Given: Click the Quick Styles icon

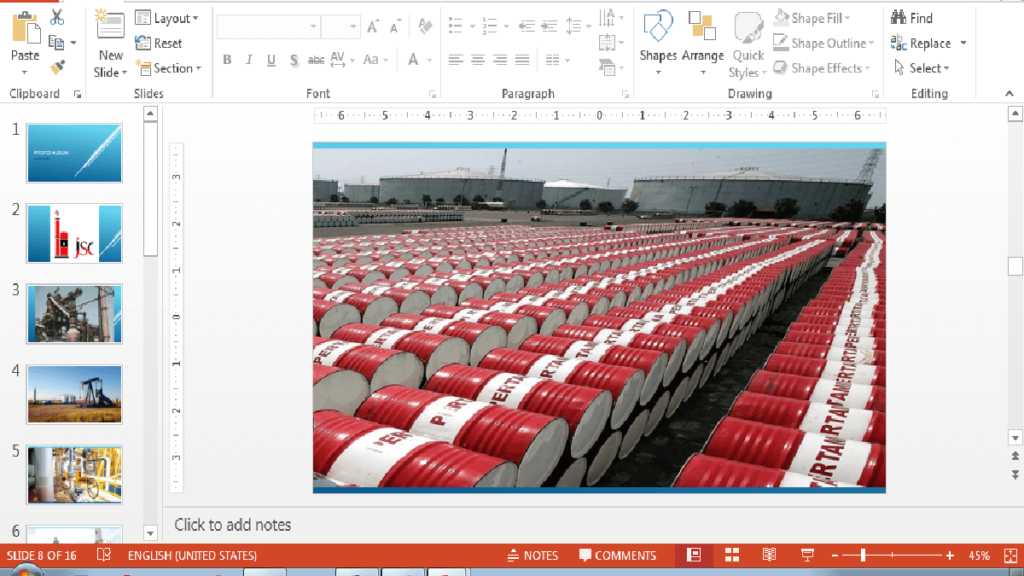Looking at the screenshot, I should coord(748,29).
